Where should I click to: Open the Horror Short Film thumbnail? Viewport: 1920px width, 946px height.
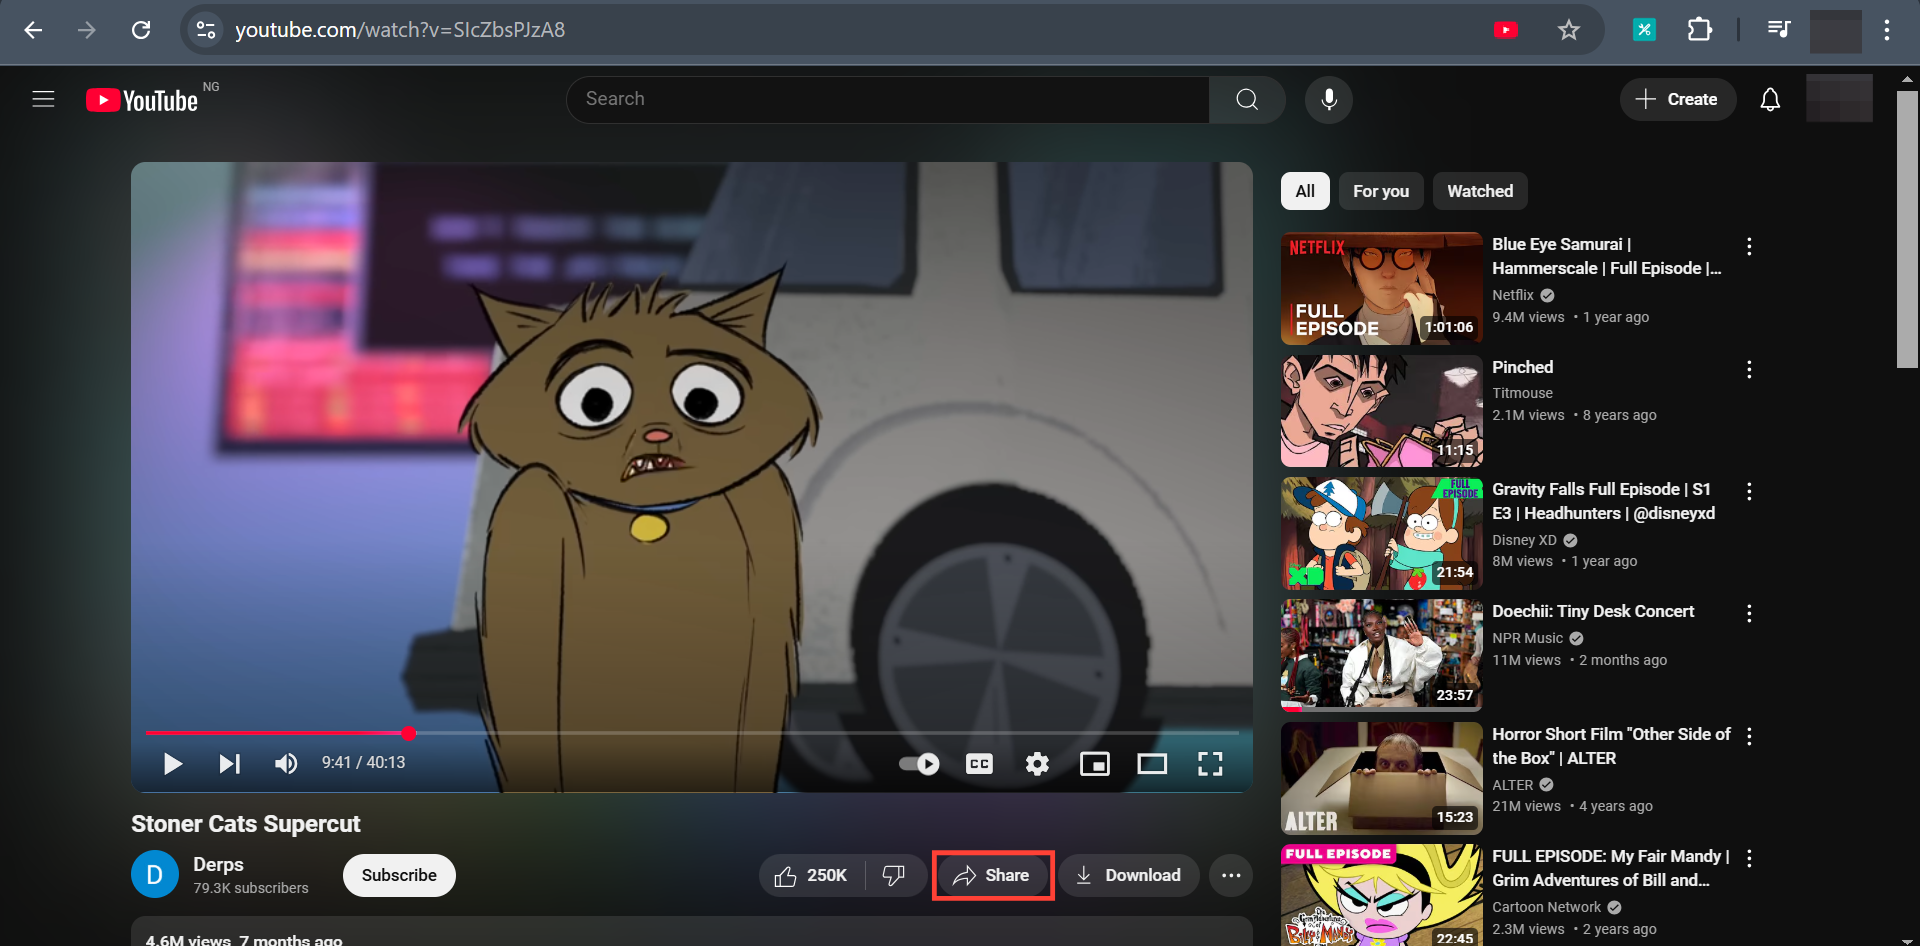(1382, 778)
